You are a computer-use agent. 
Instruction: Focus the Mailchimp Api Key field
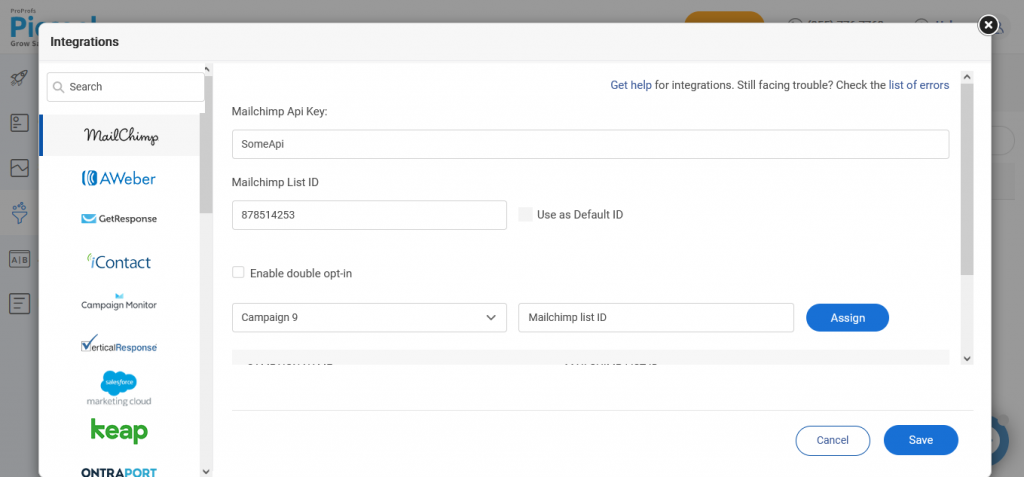590,144
